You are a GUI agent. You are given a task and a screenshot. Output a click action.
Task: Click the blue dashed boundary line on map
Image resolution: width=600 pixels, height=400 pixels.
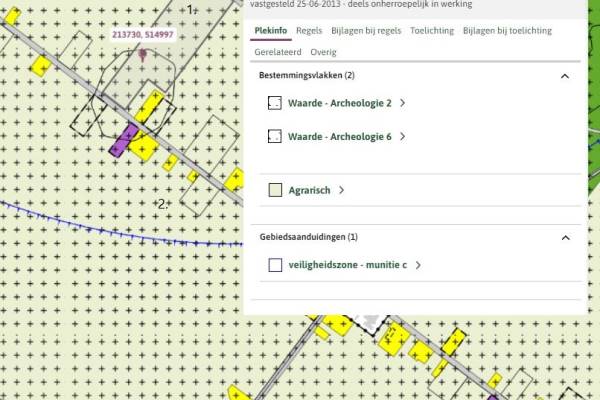122,233
